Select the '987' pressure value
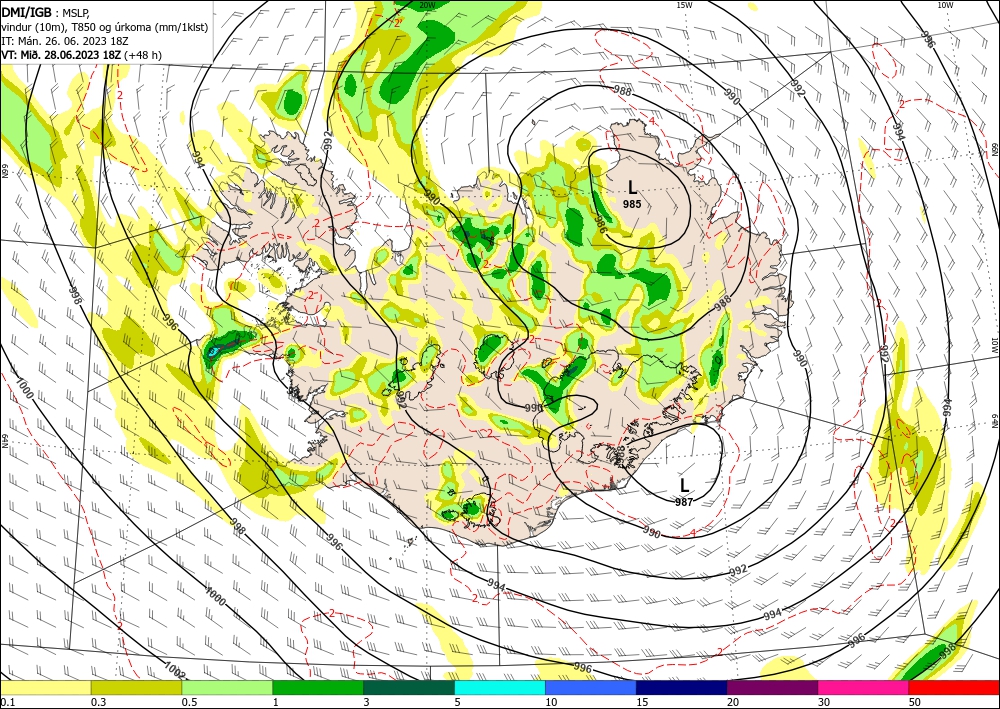 684,502
